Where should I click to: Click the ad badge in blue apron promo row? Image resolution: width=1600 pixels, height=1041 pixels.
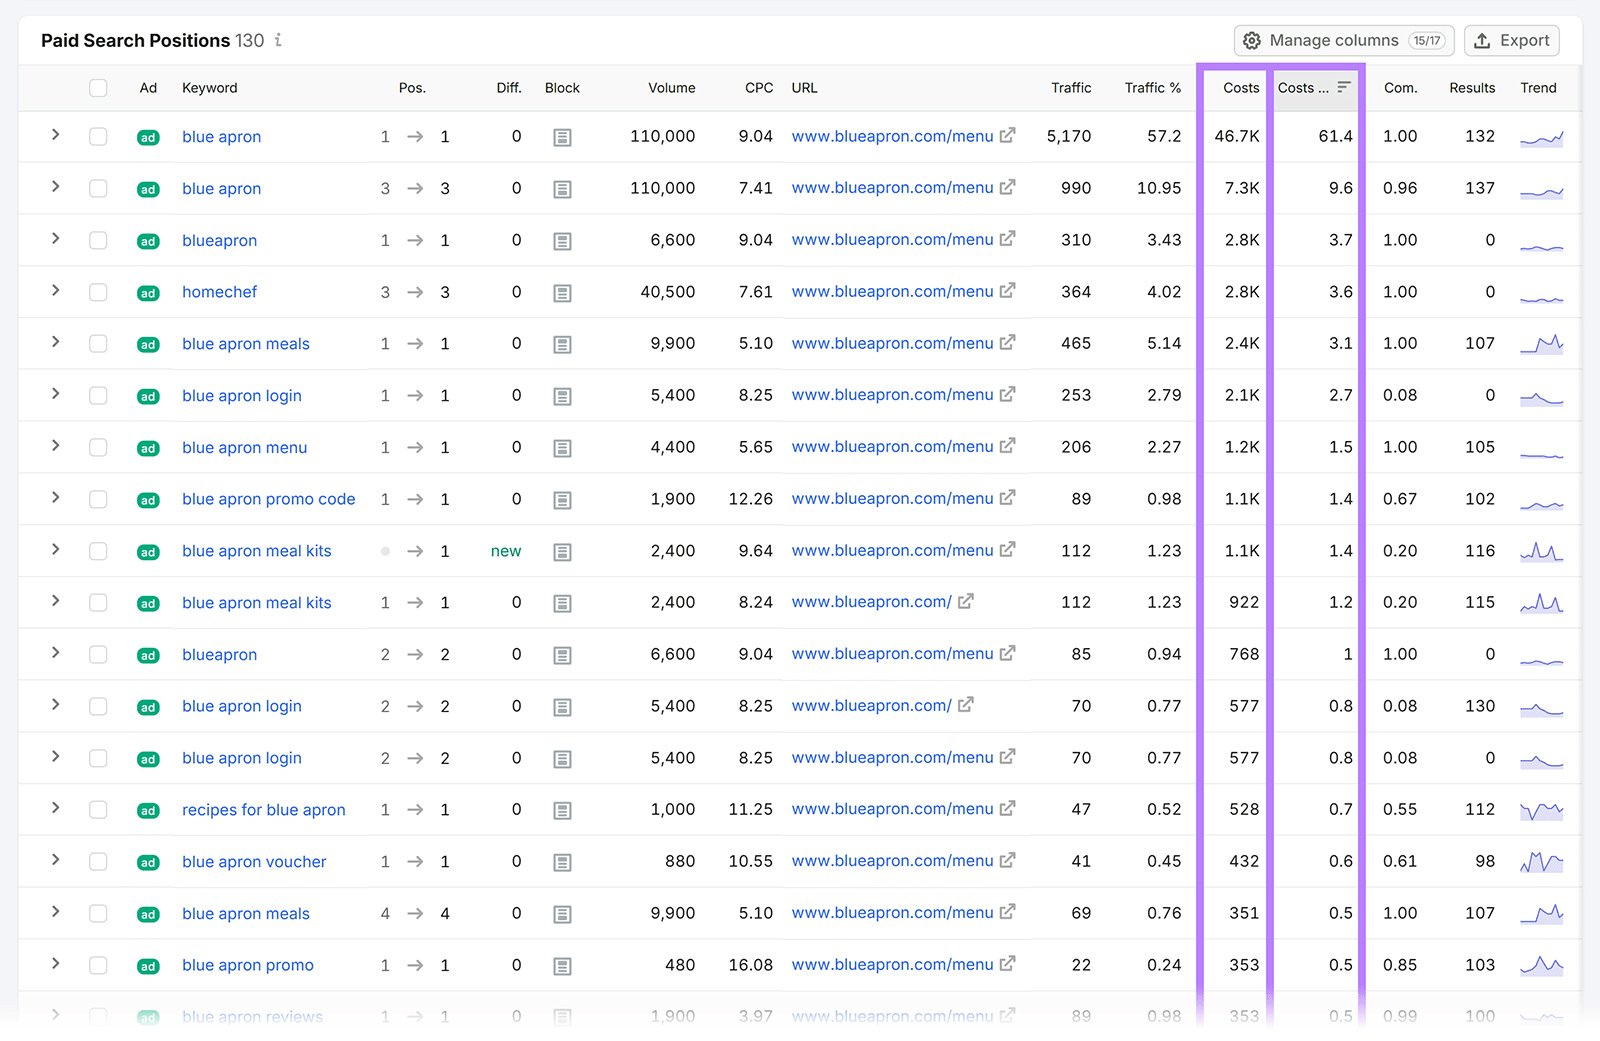pyautogui.click(x=148, y=966)
